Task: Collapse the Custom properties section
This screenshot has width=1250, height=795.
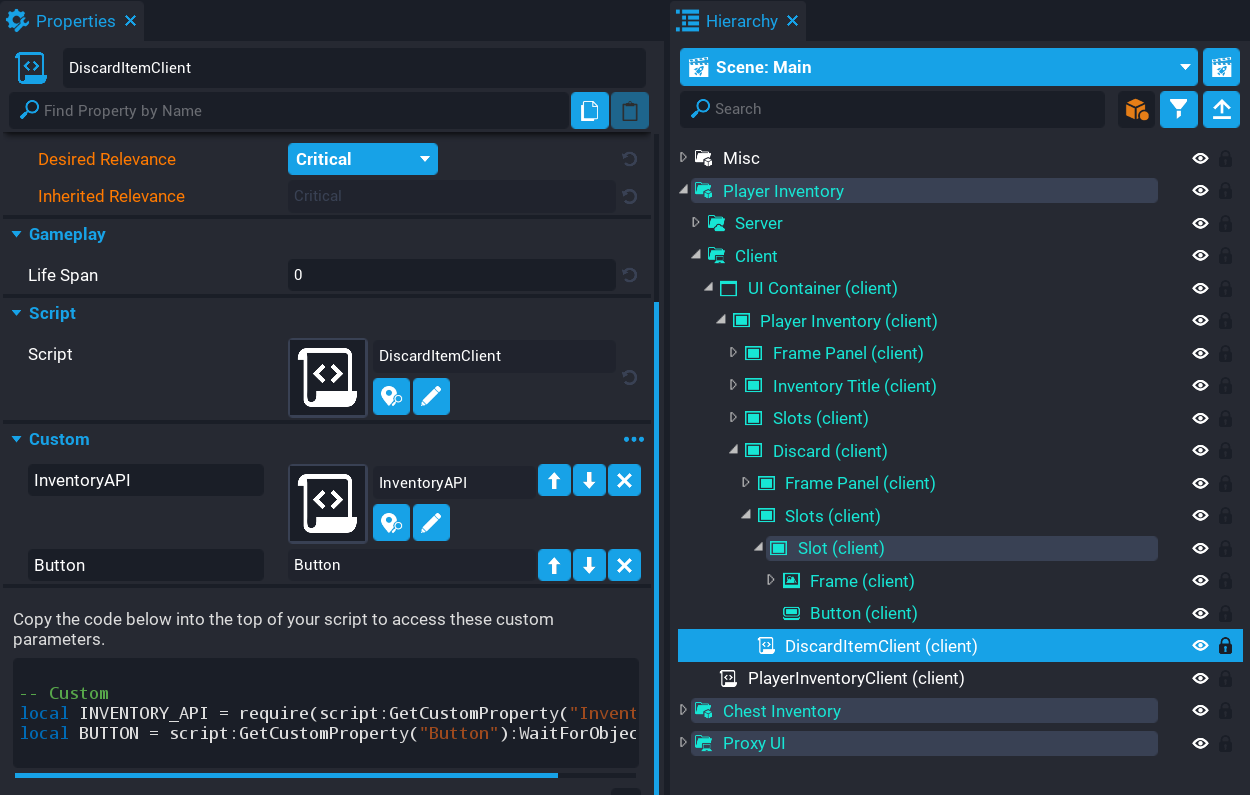Action: click(x=17, y=439)
